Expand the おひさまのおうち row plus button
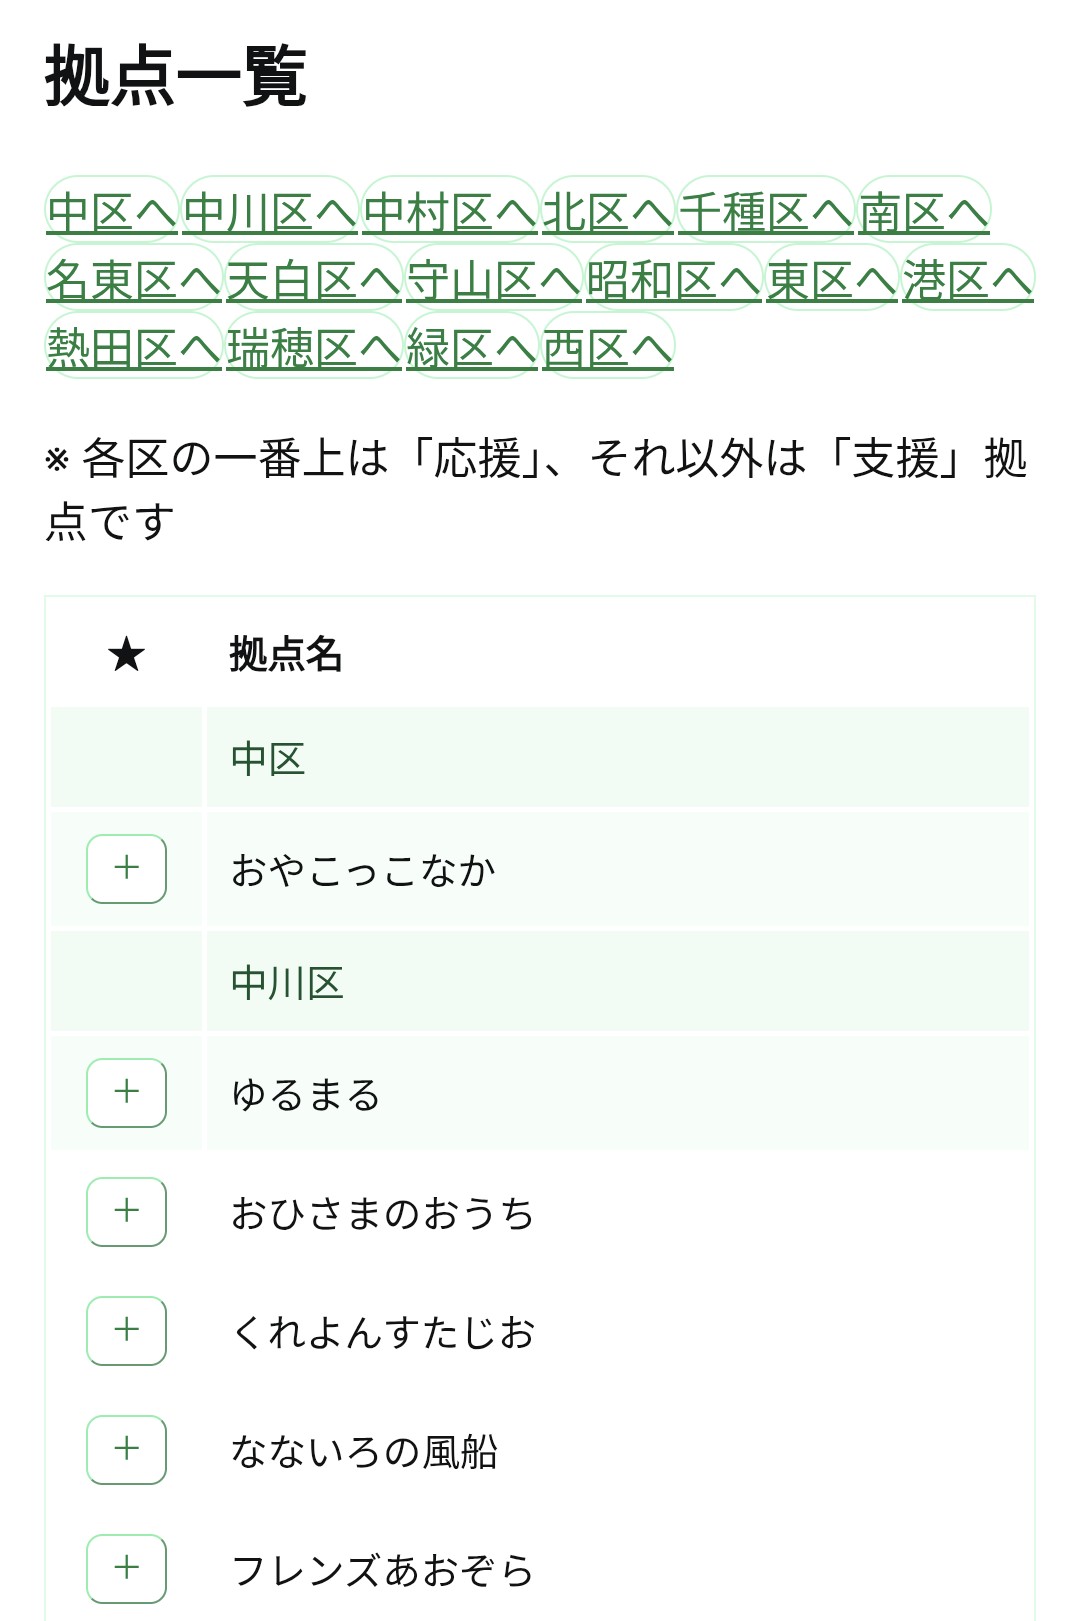This screenshot has height=1621, width=1080. (126, 1211)
